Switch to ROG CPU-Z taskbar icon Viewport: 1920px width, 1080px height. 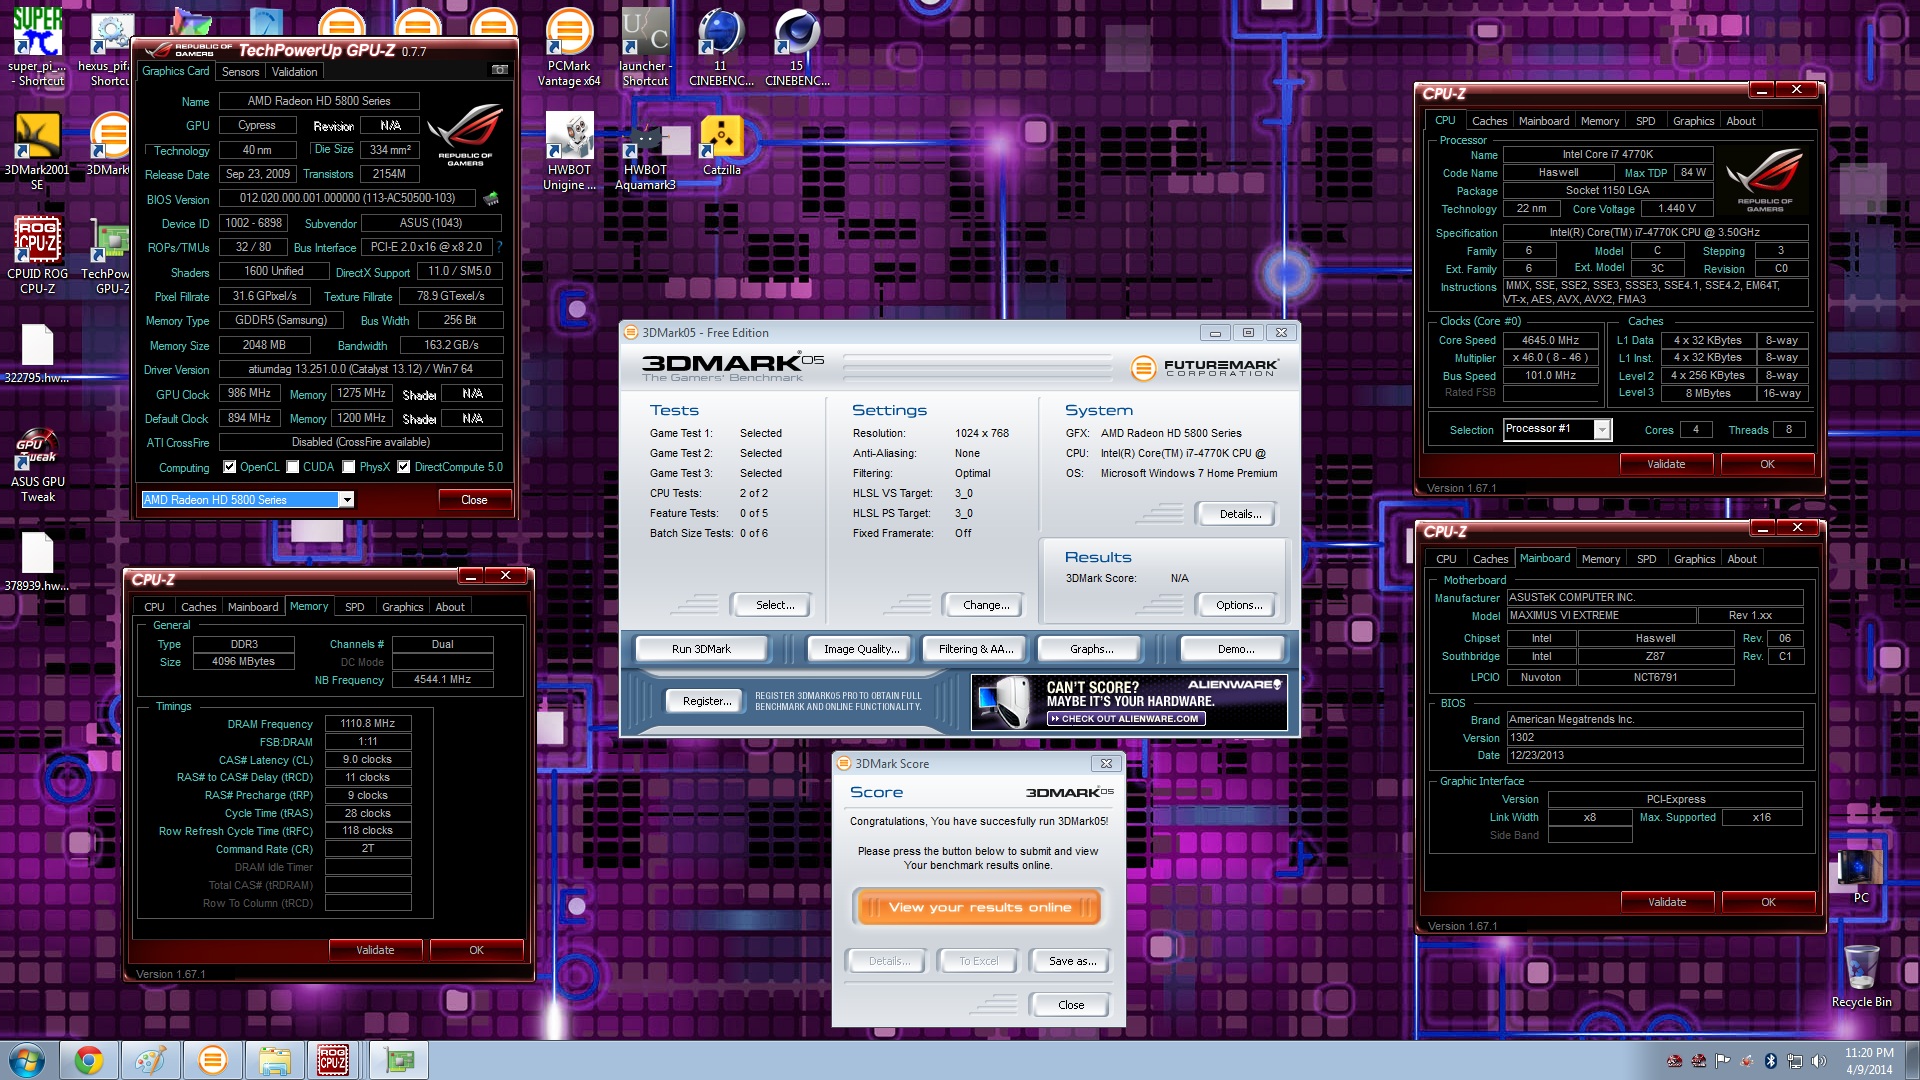coord(333,1060)
